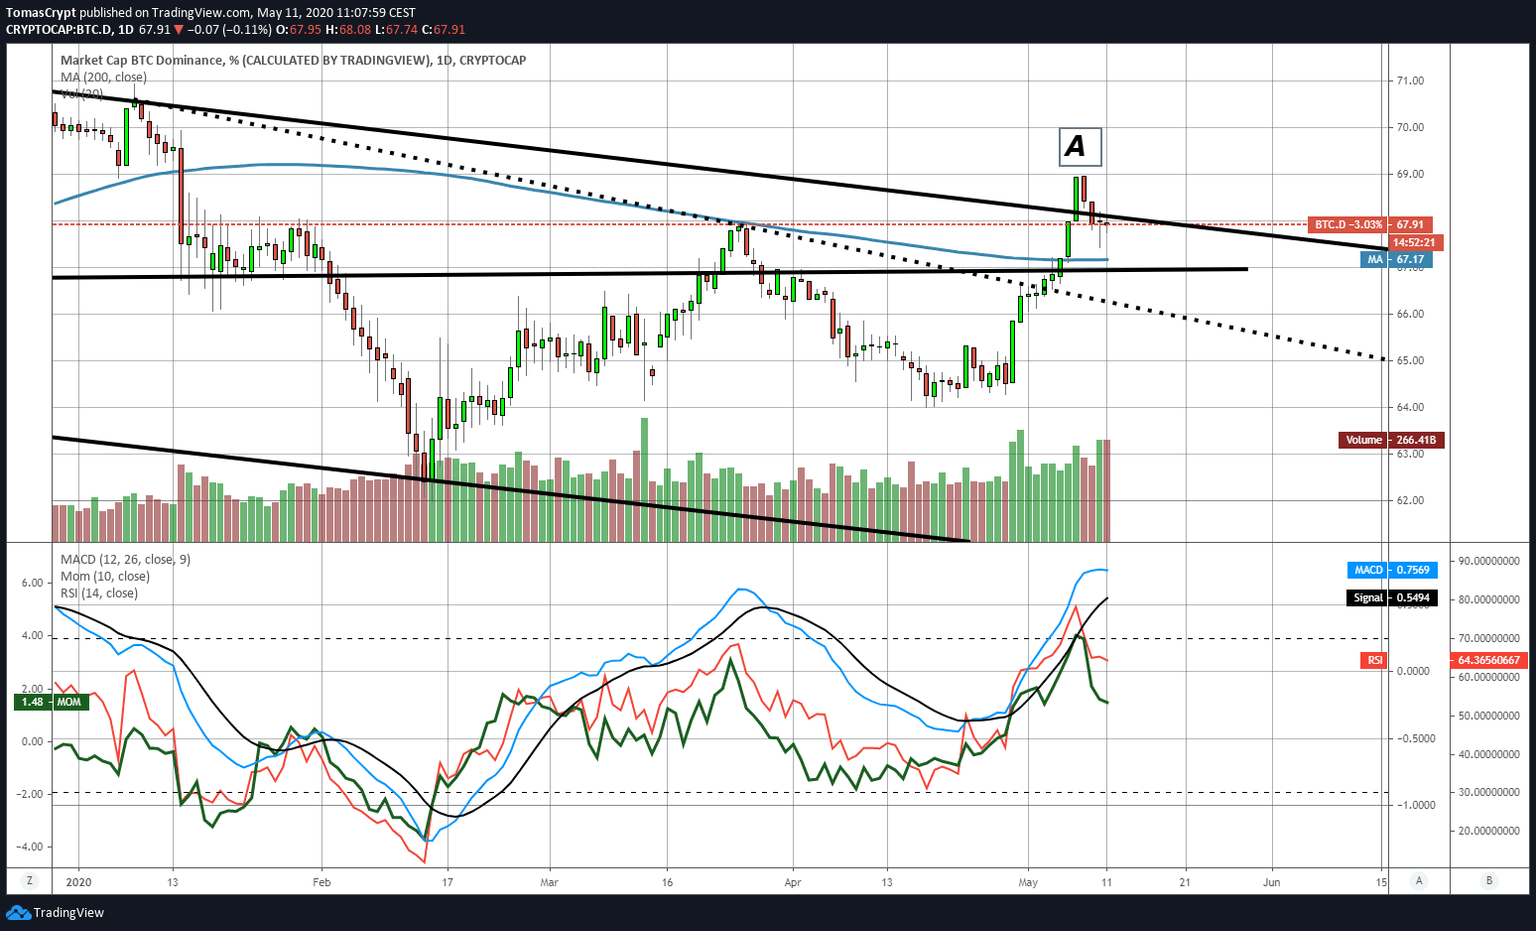Image resolution: width=1536 pixels, height=931 pixels.
Task: Click the RSI value 64.36560667 label
Action: (x=1489, y=660)
